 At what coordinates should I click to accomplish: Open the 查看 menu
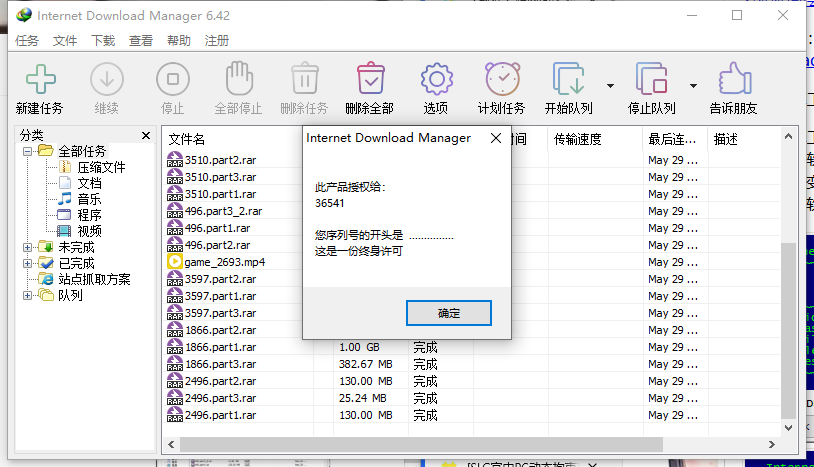(x=141, y=40)
